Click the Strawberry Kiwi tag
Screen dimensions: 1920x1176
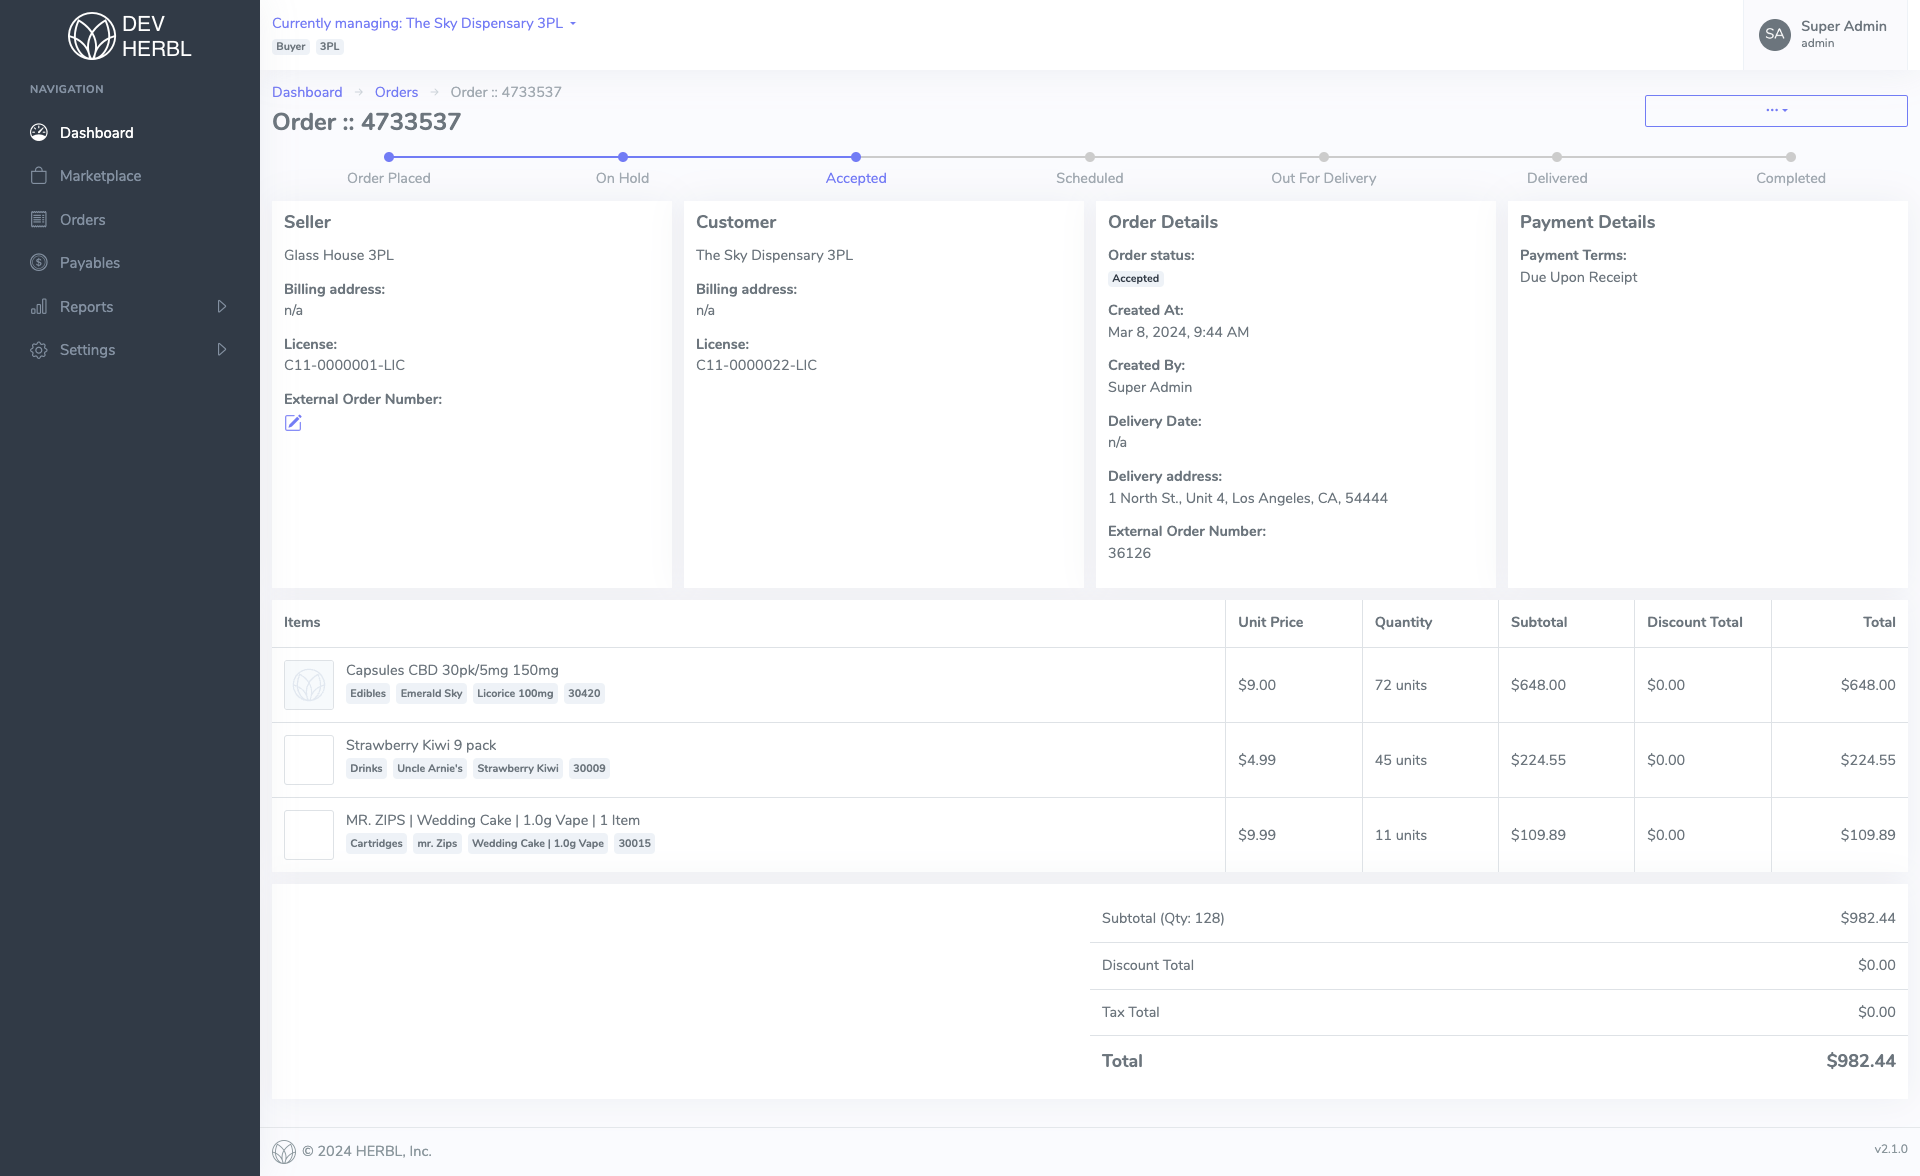click(x=518, y=769)
